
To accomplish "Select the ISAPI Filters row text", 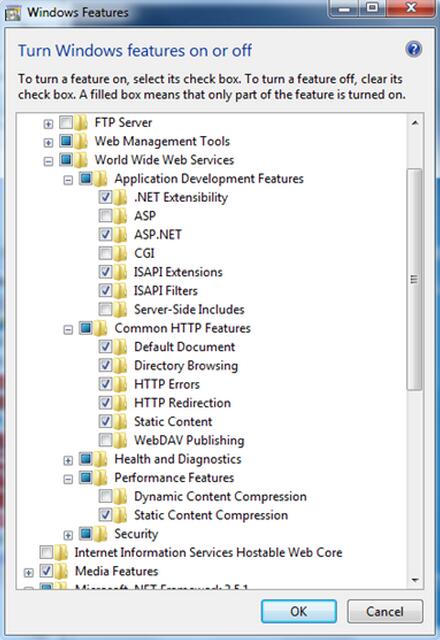I will click(x=166, y=291).
